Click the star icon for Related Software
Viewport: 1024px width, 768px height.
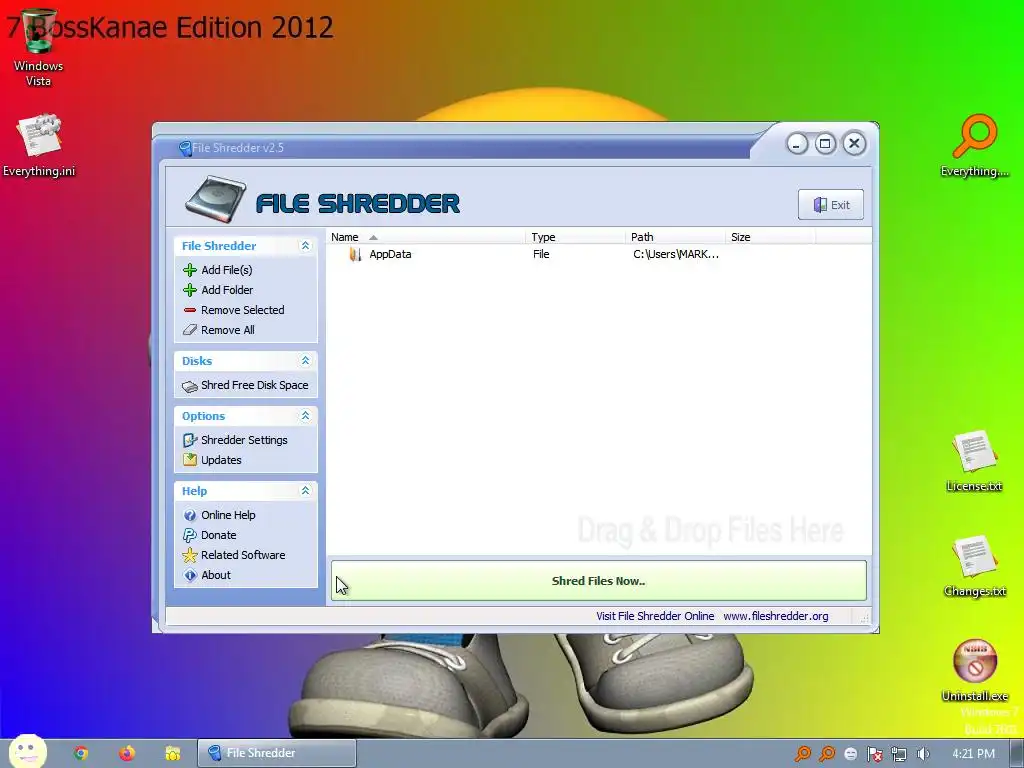click(190, 555)
